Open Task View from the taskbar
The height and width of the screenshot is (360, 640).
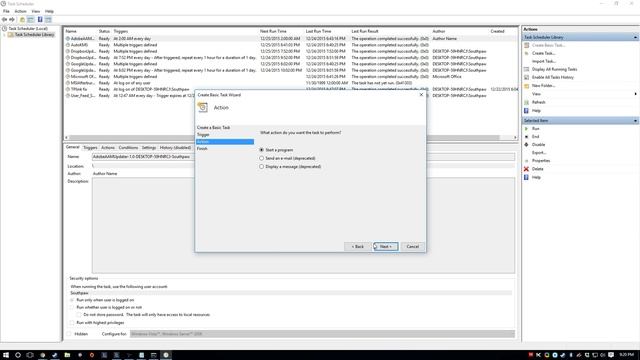30,355
